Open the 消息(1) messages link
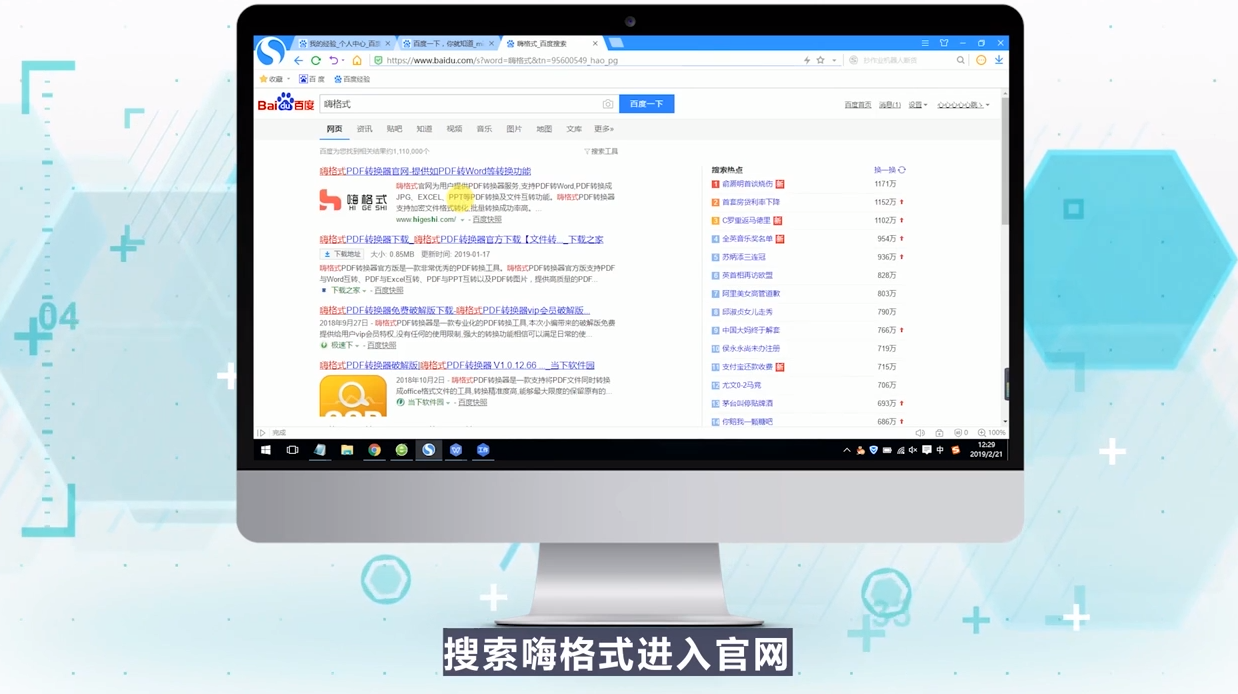This screenshot has height=694, width=1238. pyautogui.click(x=889, y=105)
